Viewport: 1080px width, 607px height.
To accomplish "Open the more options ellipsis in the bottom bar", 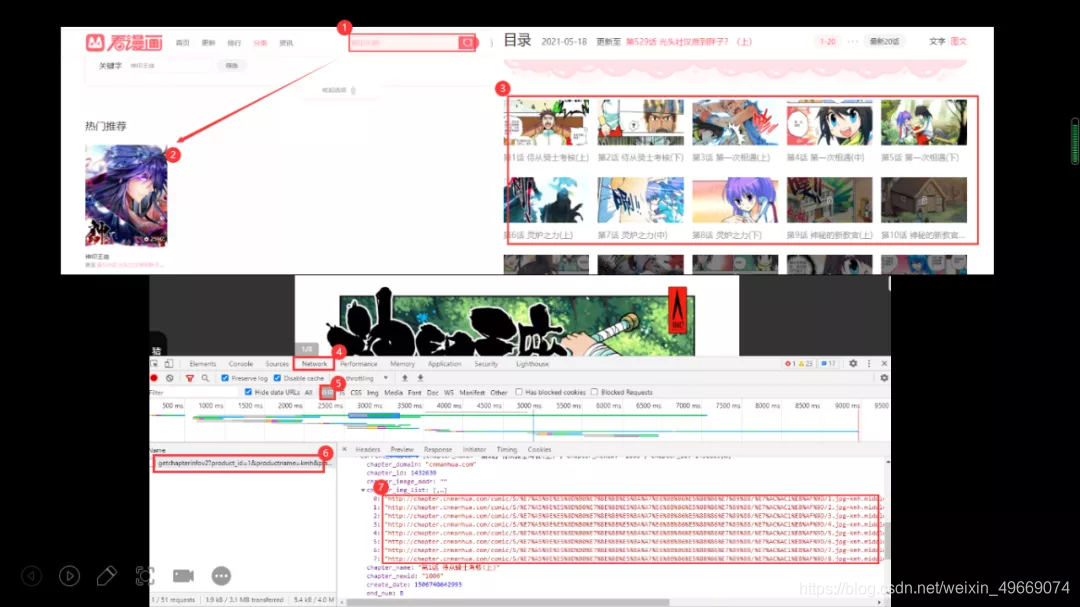I will pyautogui.click(x=221, y=575).
